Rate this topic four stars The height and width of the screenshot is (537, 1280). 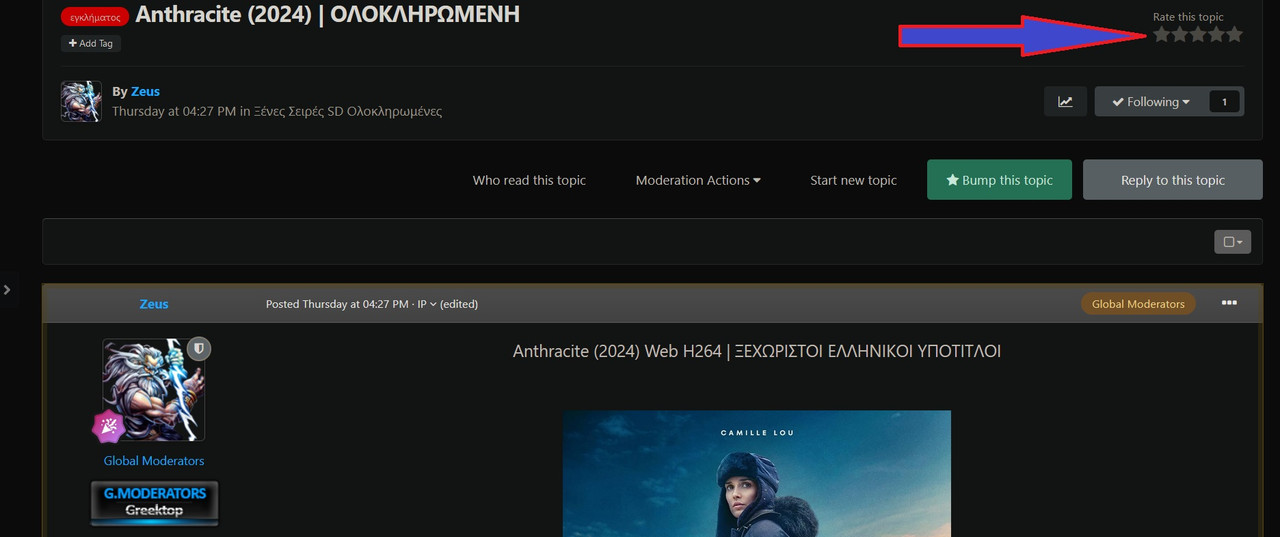[x=1216, y=34]
